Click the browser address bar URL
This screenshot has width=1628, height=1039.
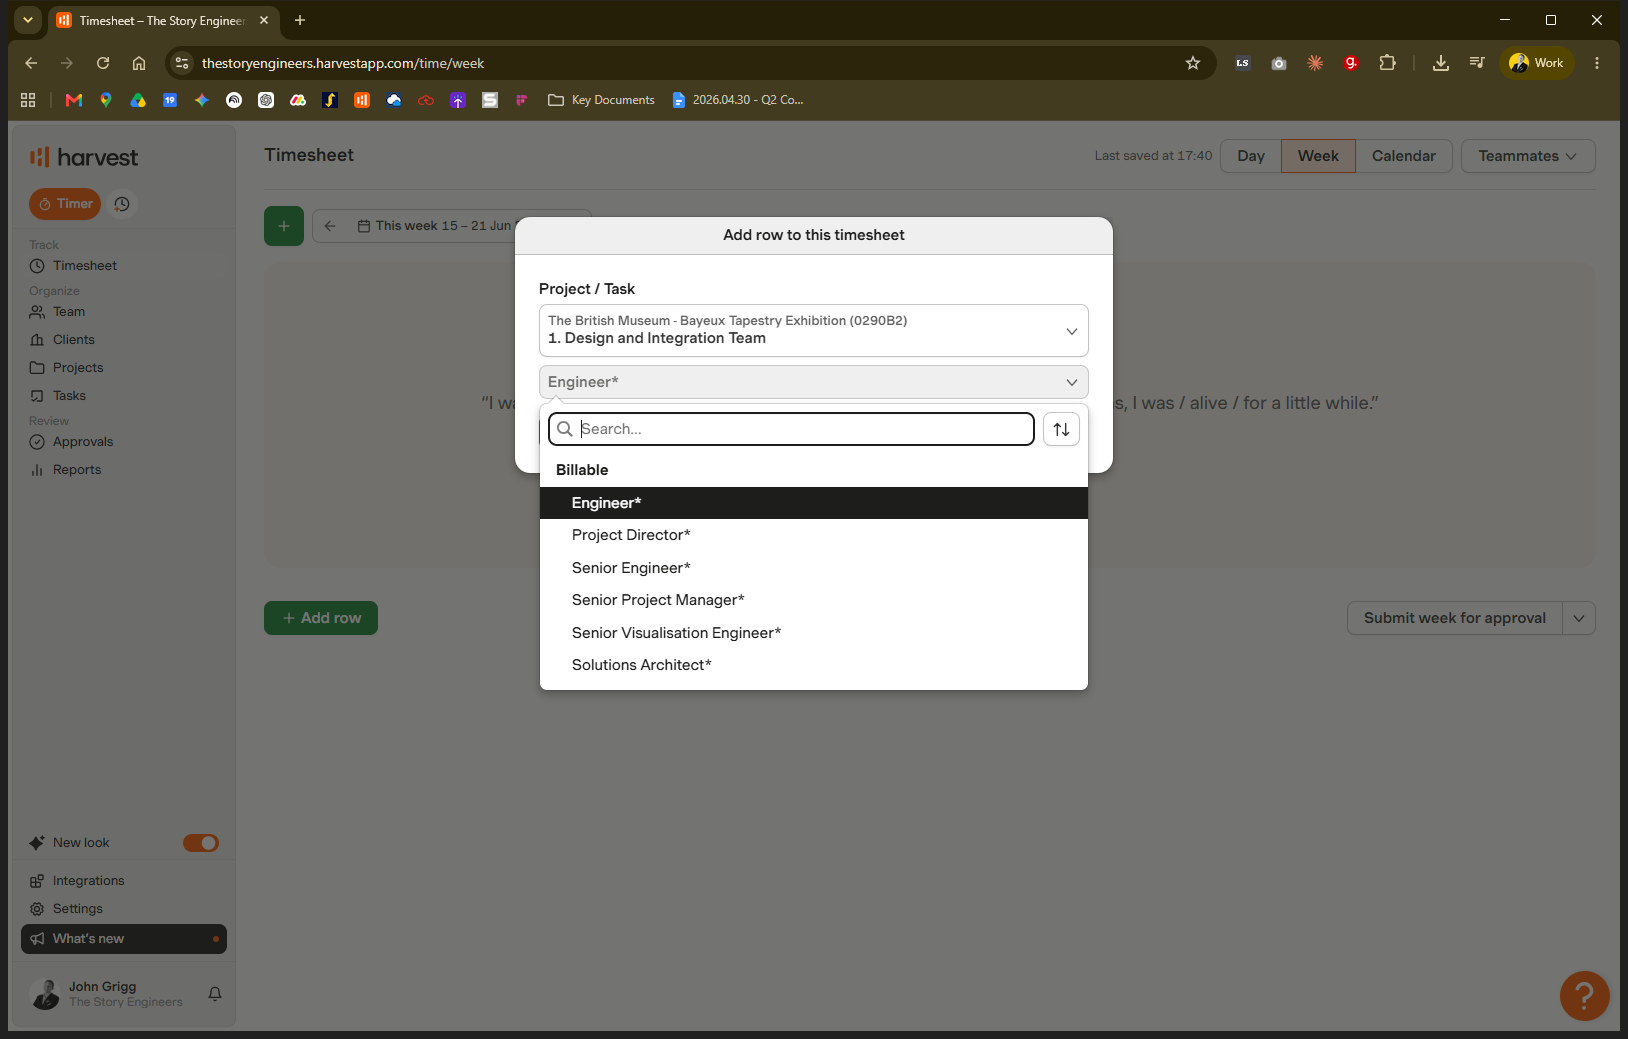click(x=343, y=63)
